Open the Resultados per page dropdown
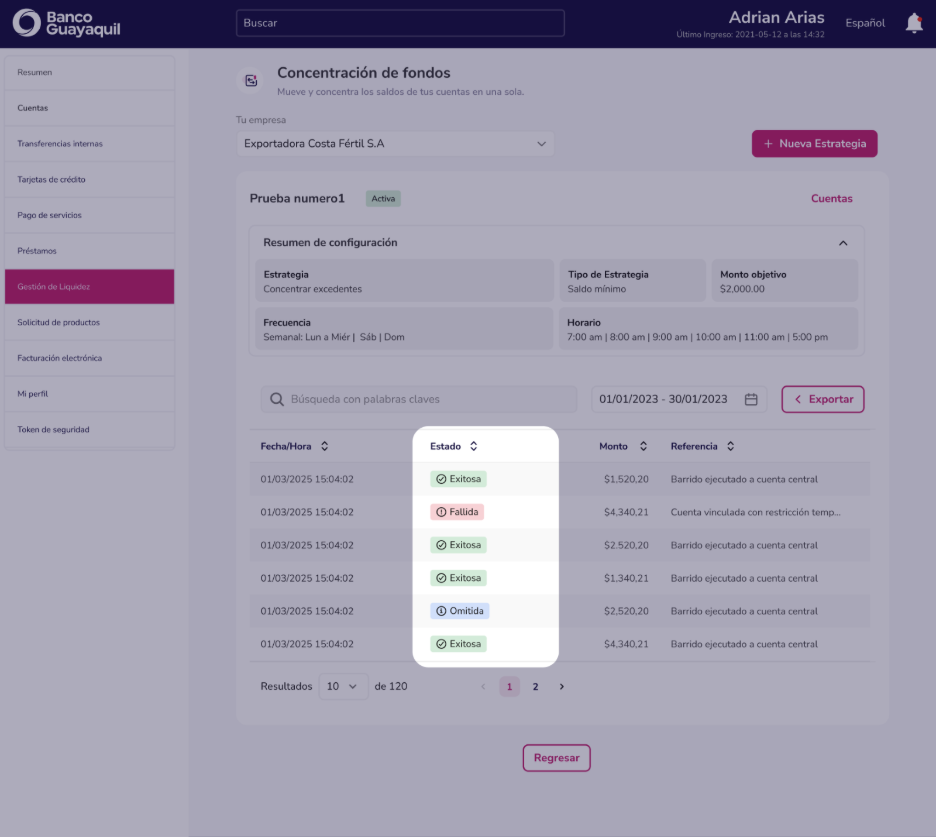Screen dimensions: 936x837 coord(343,687)
